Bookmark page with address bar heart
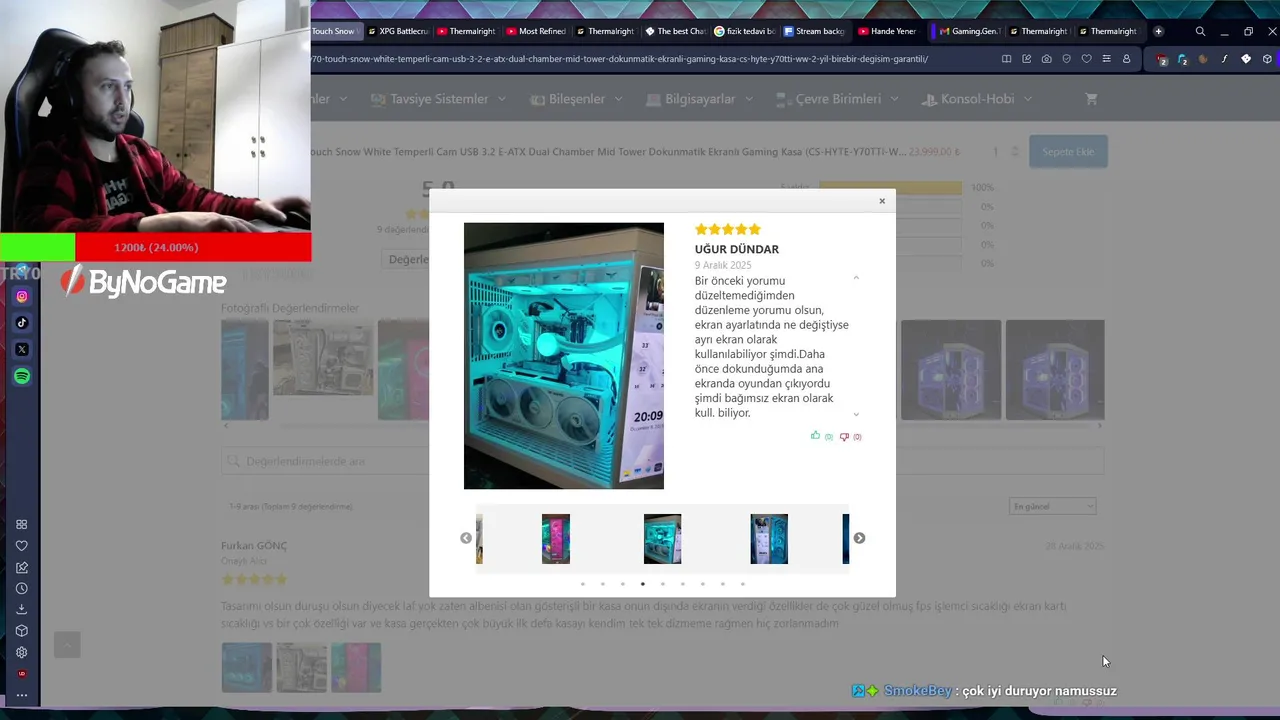1280x720 pixels. pyautogui.click(x=1086, y=59)
